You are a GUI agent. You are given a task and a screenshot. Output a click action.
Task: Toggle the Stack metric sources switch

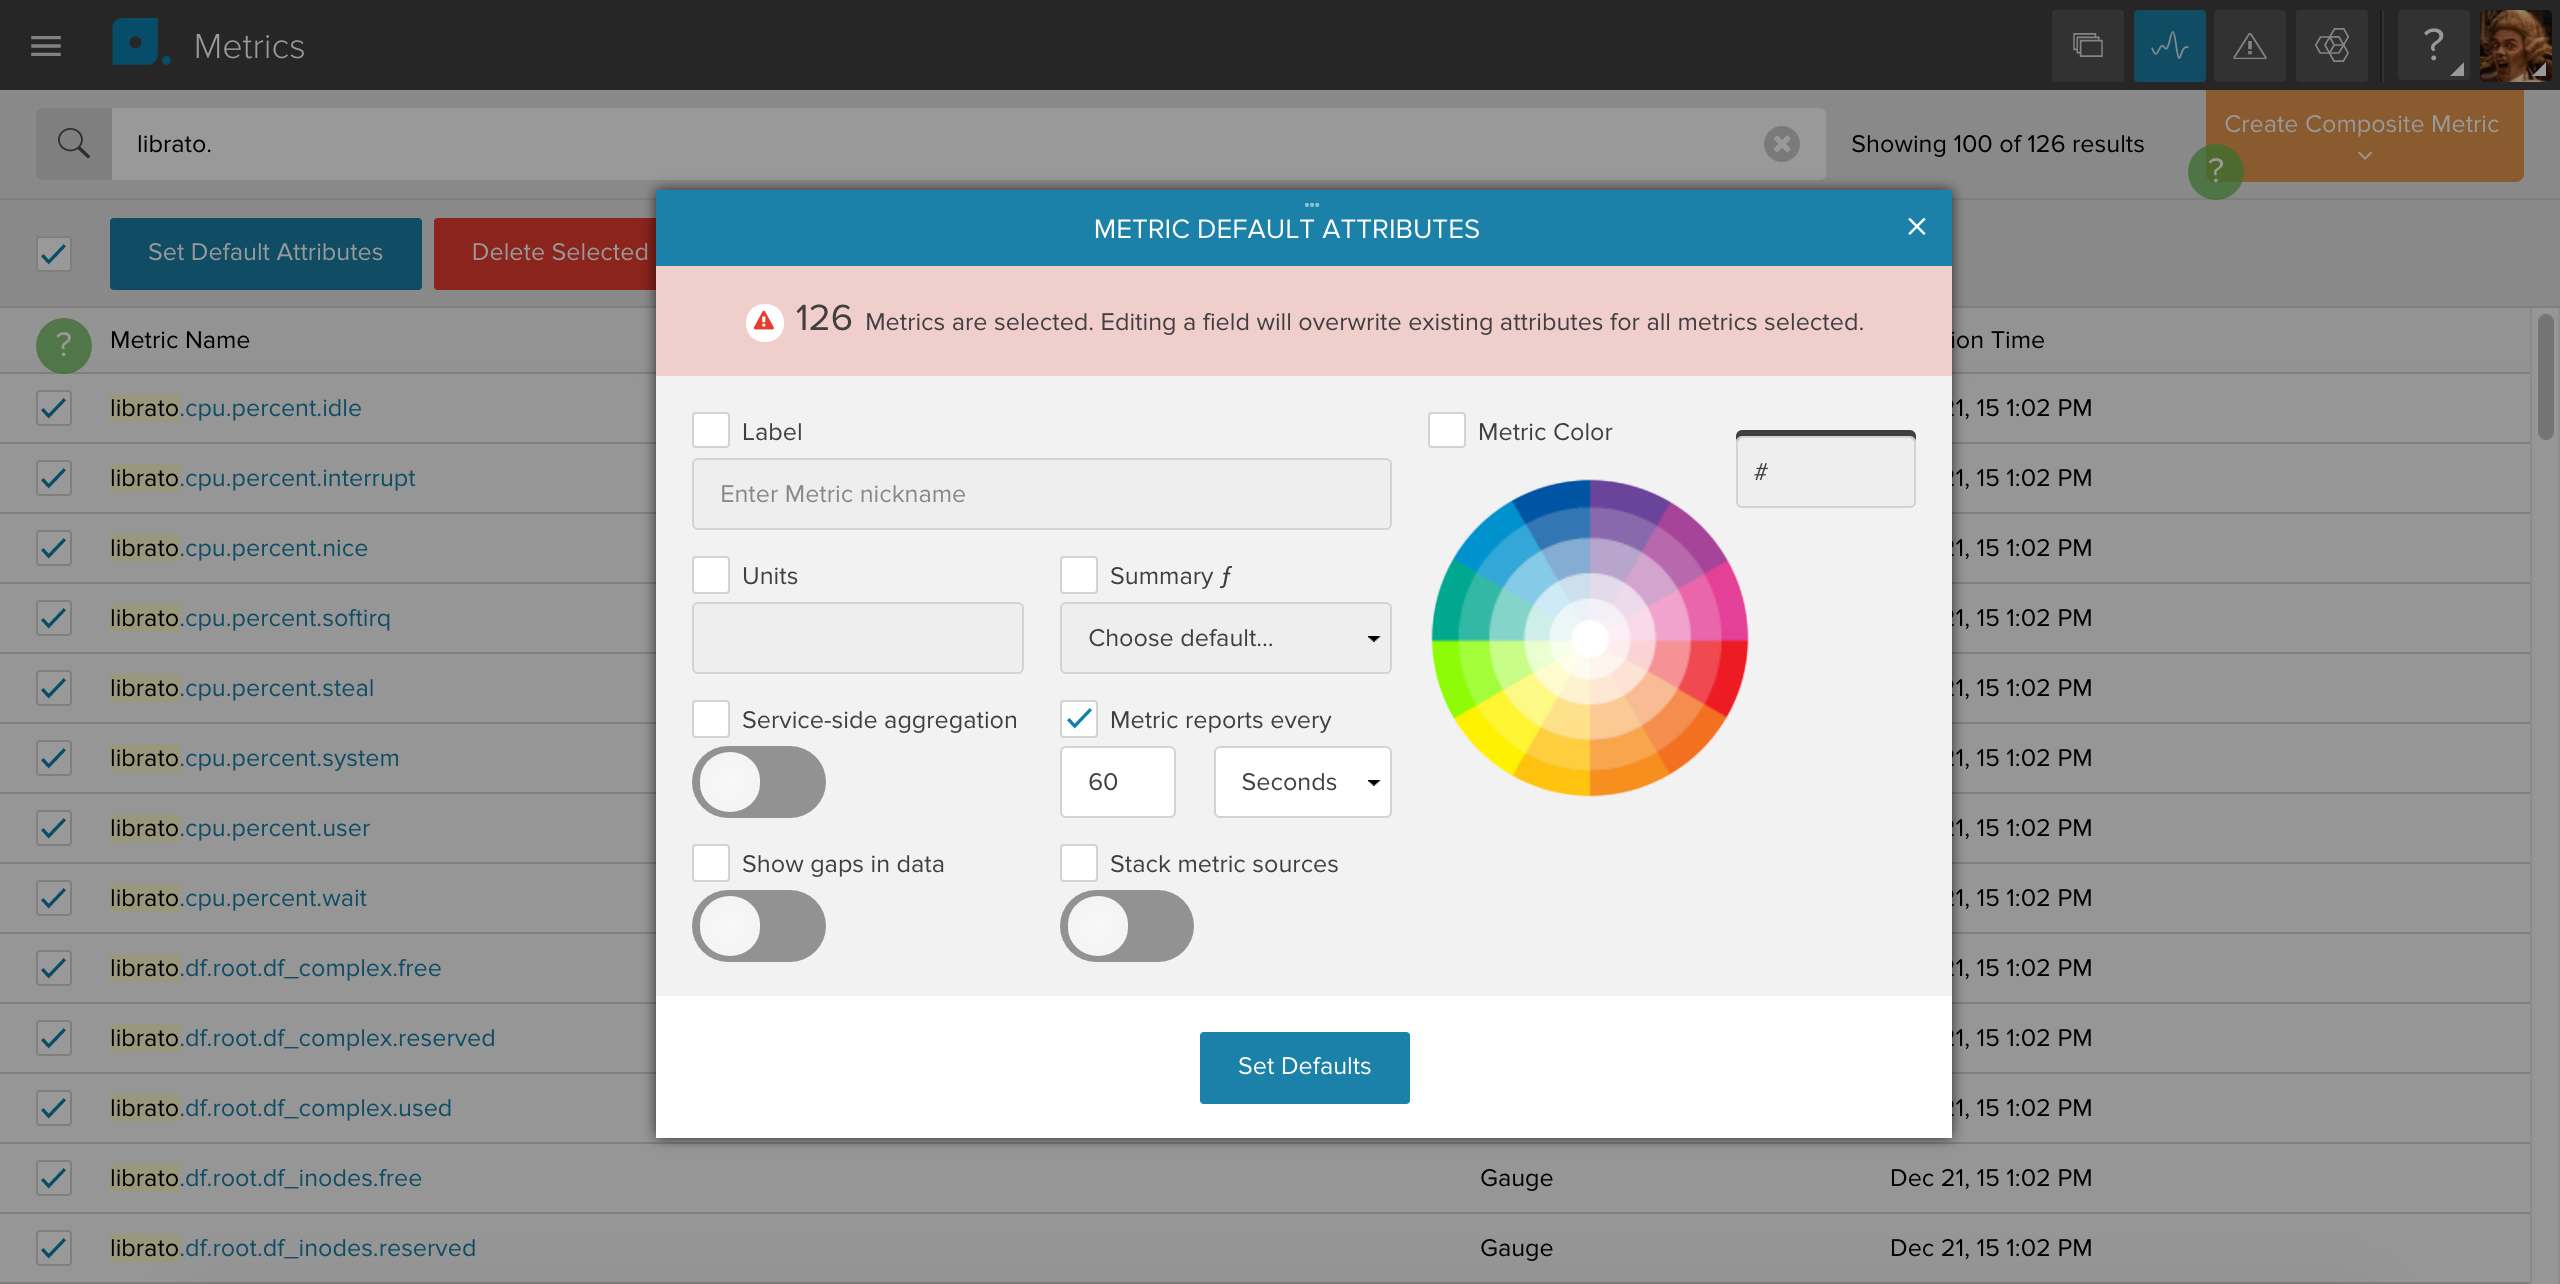click(1127, 926)
